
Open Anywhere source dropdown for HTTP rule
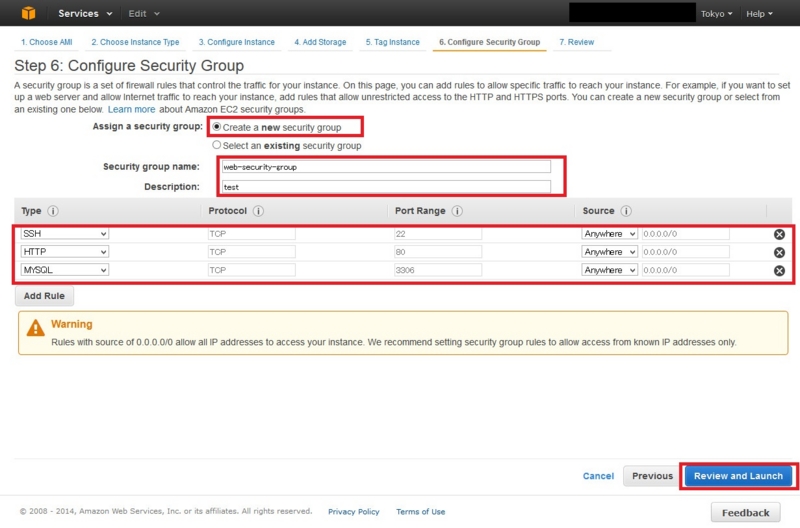[x=609, y=252]
